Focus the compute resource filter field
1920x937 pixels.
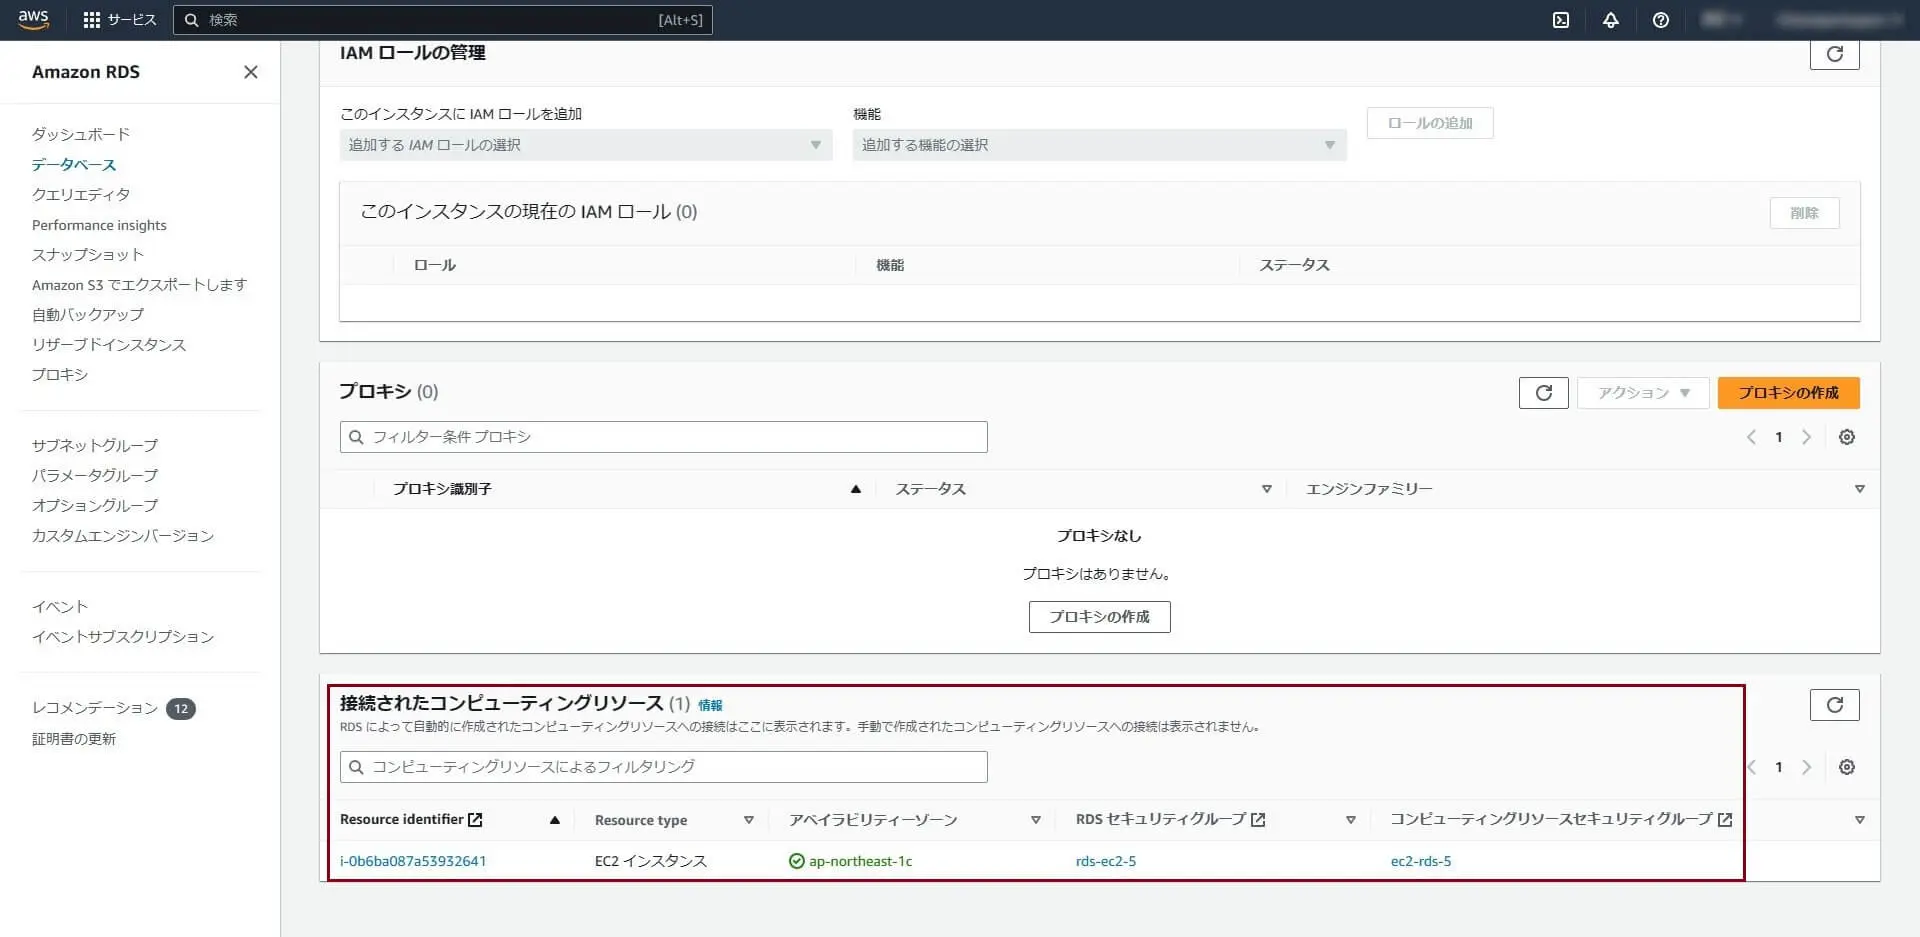coord(664,767)
